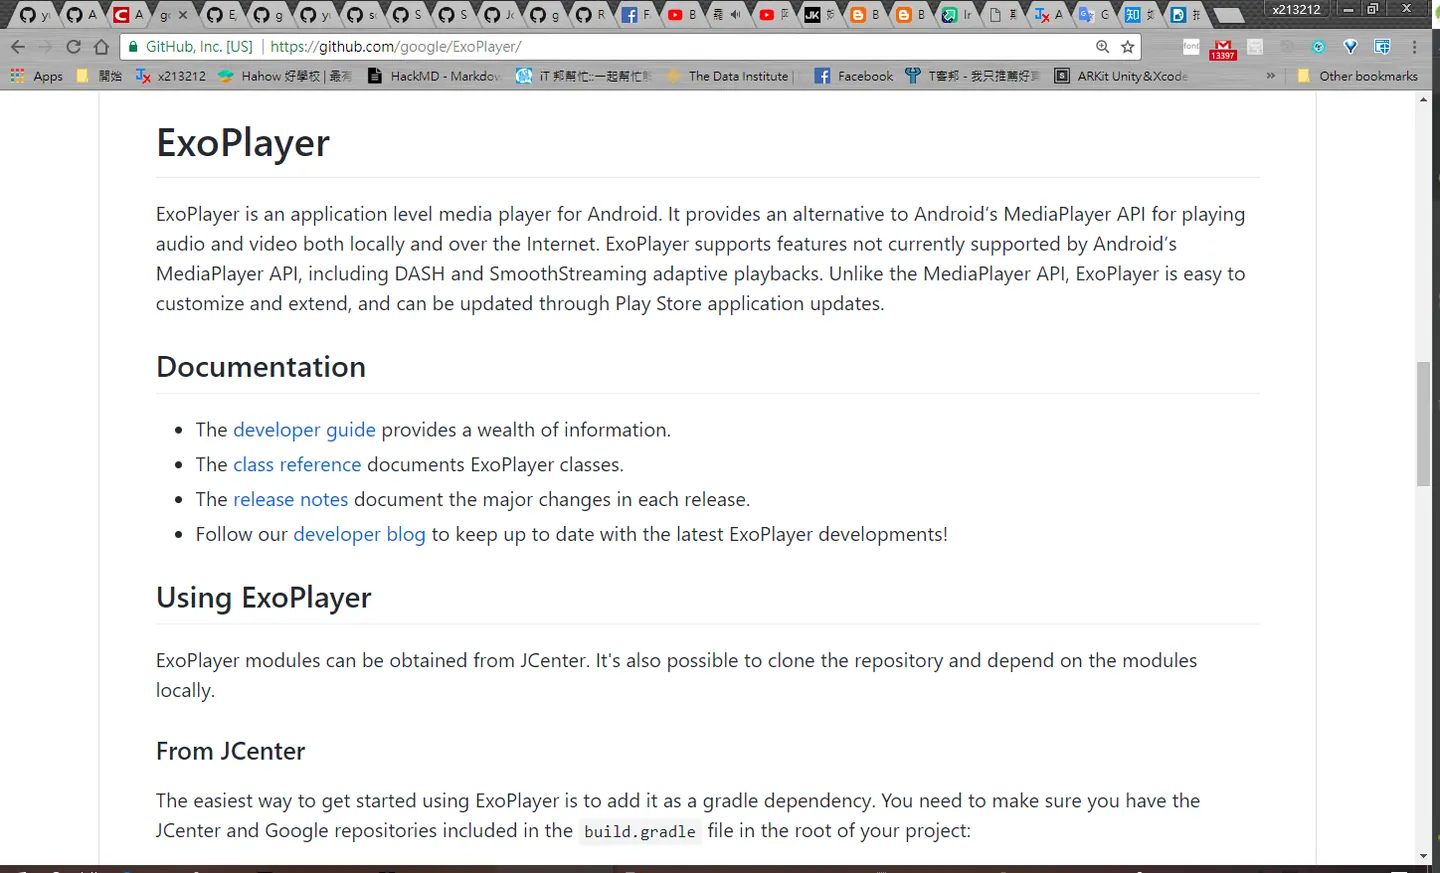Screen dimensions: 1440x873
Task: Open Chrome's three-dot menu
Action: click(1415, 47)
